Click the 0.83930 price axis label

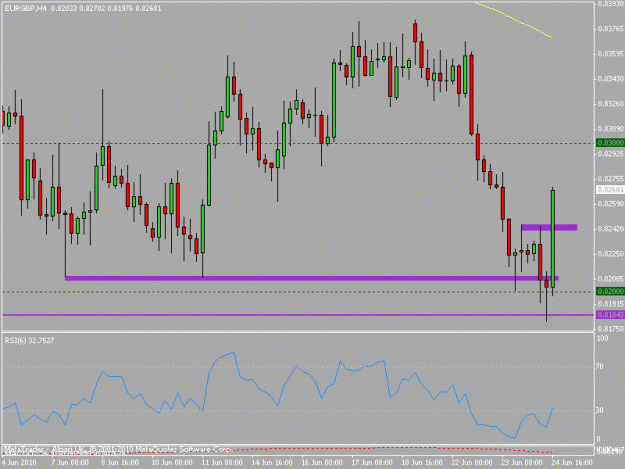[611, 4]
